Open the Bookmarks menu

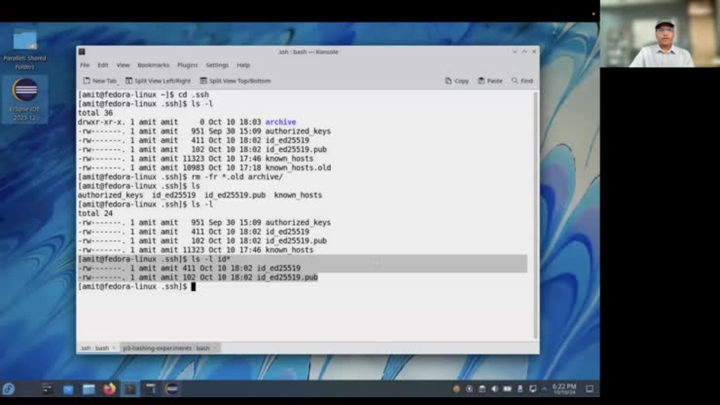point(153,65)
